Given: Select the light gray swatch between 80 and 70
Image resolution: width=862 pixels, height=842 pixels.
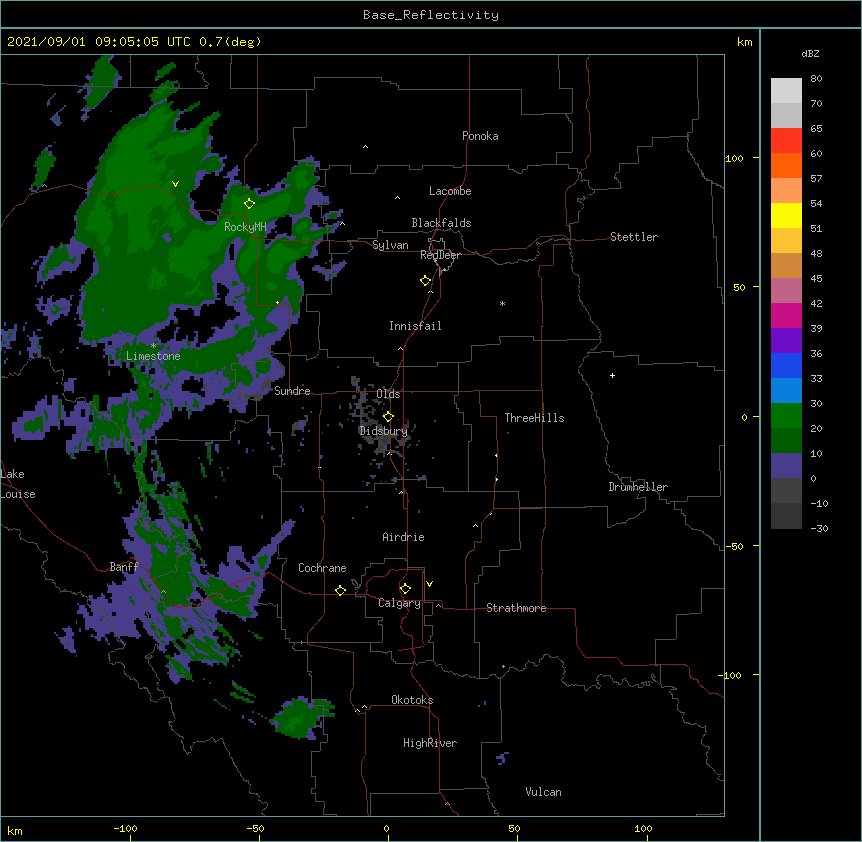Looking at the screenshot, I should [x=786, y=91].
